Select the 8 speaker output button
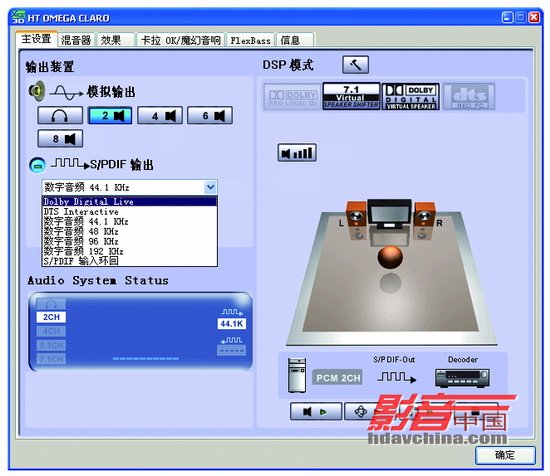The height and width of the screenshot is (476, 550). [60, 139]
